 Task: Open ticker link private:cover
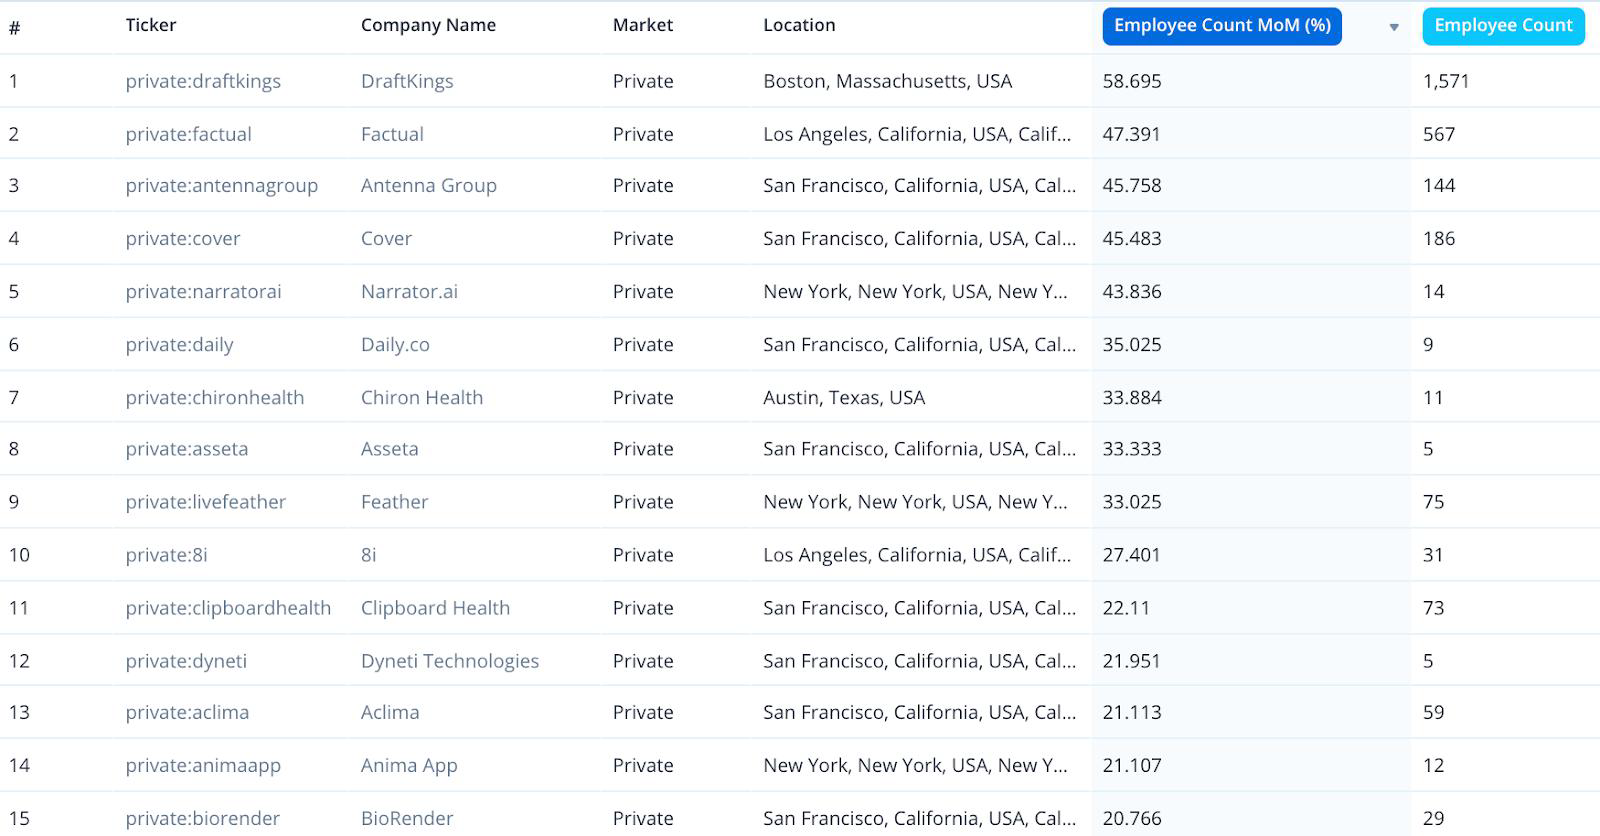click(x=183, y=238)
